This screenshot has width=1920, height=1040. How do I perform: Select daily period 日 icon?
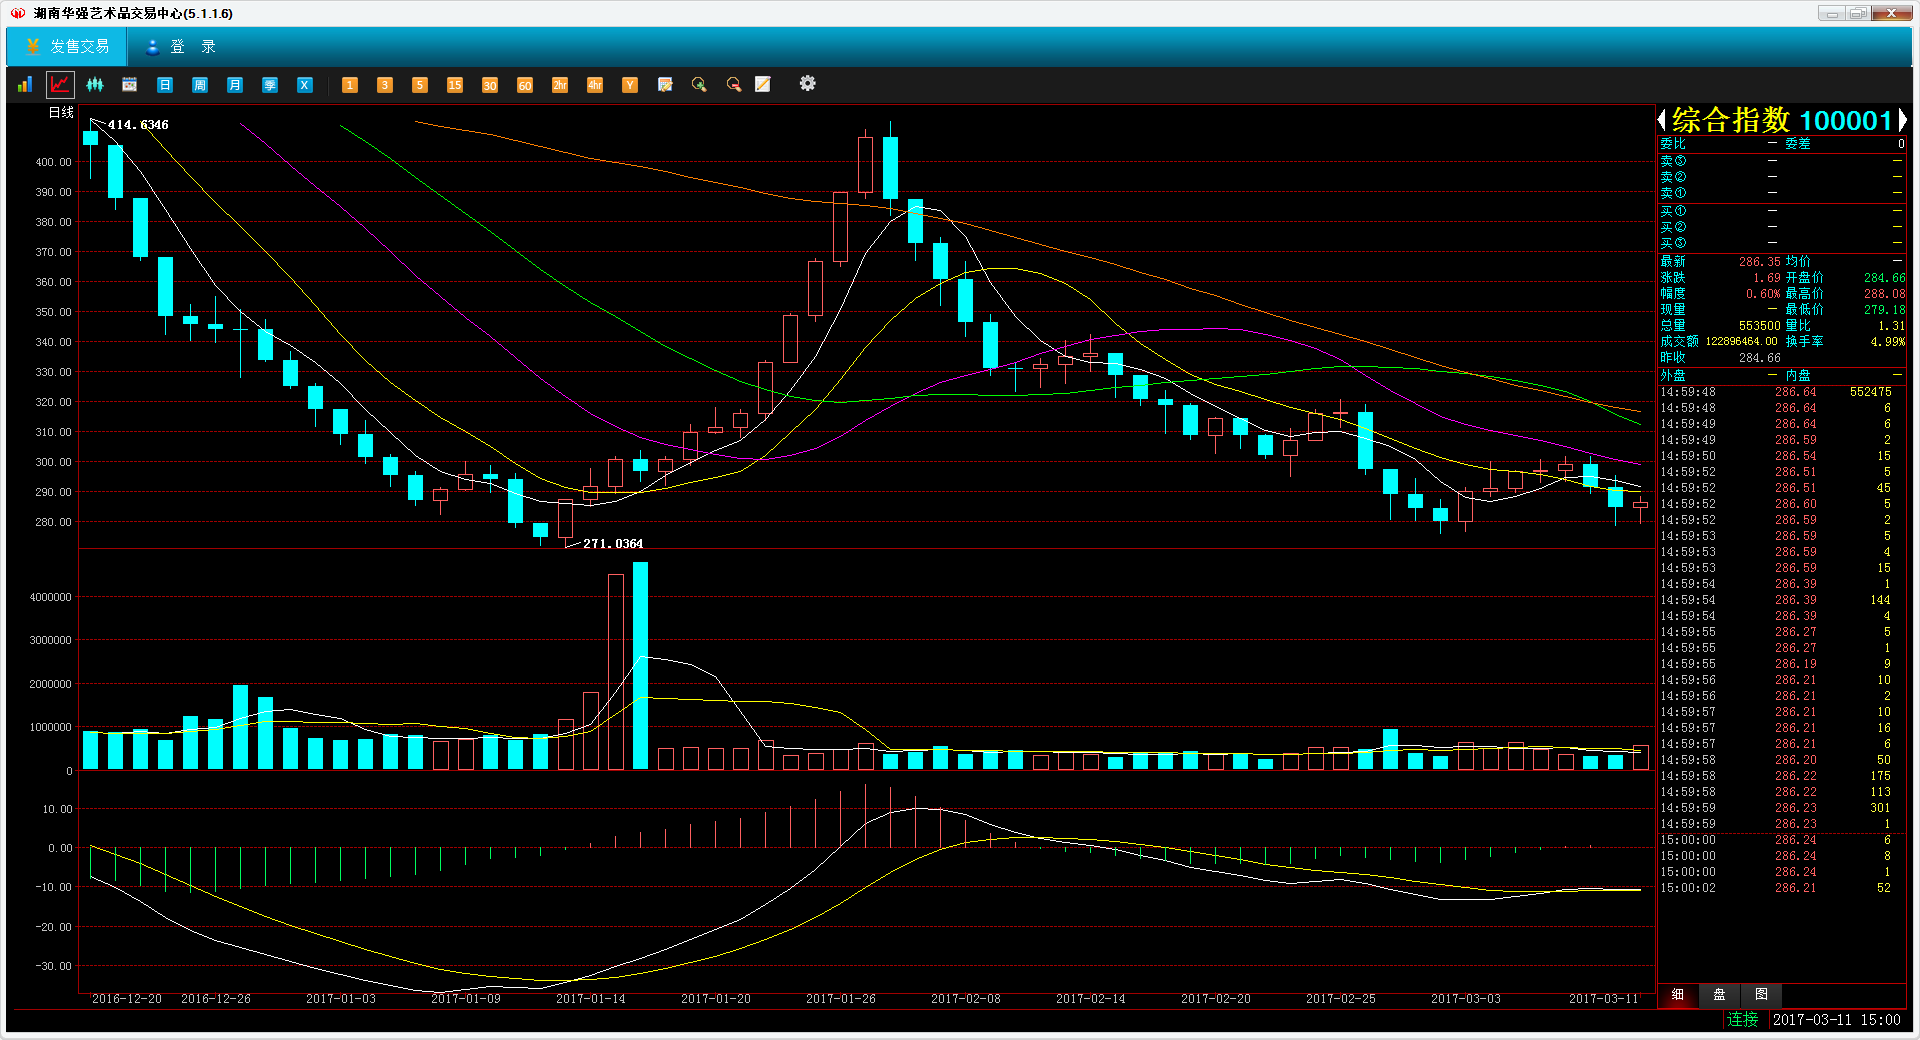pos(165,85)
